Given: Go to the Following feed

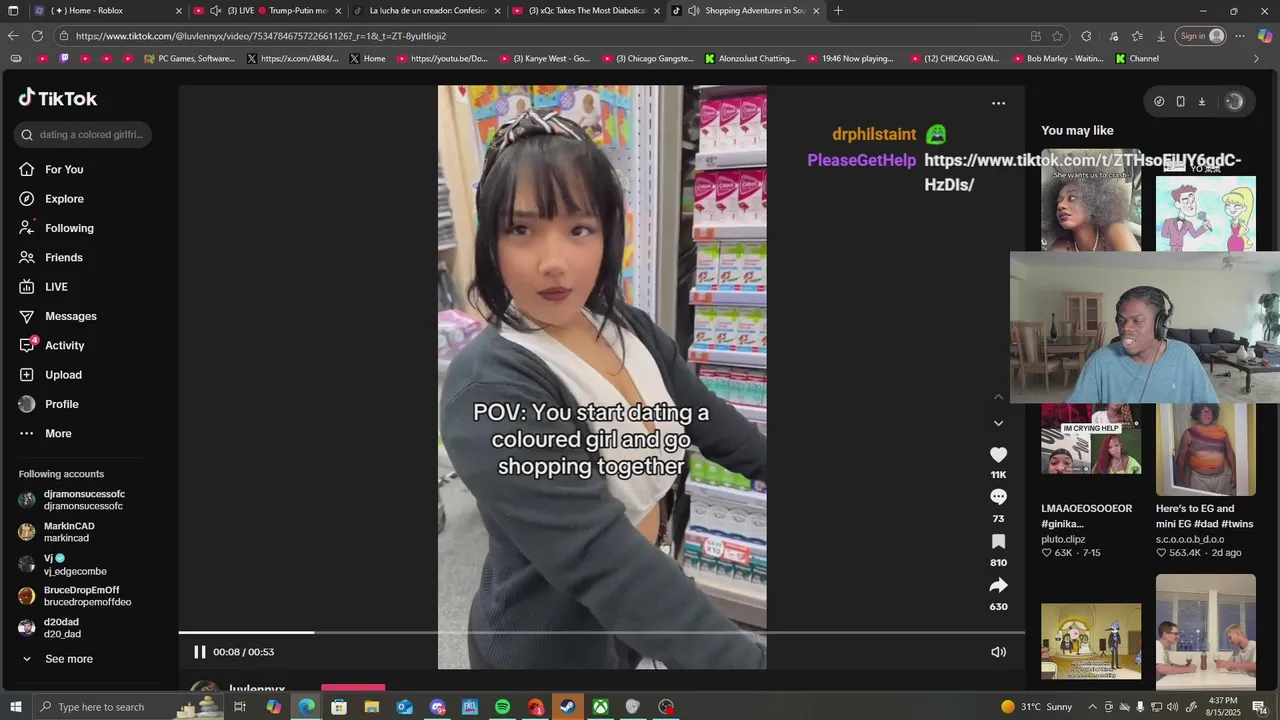Looking at the screenshot, I should click(56, 228).
